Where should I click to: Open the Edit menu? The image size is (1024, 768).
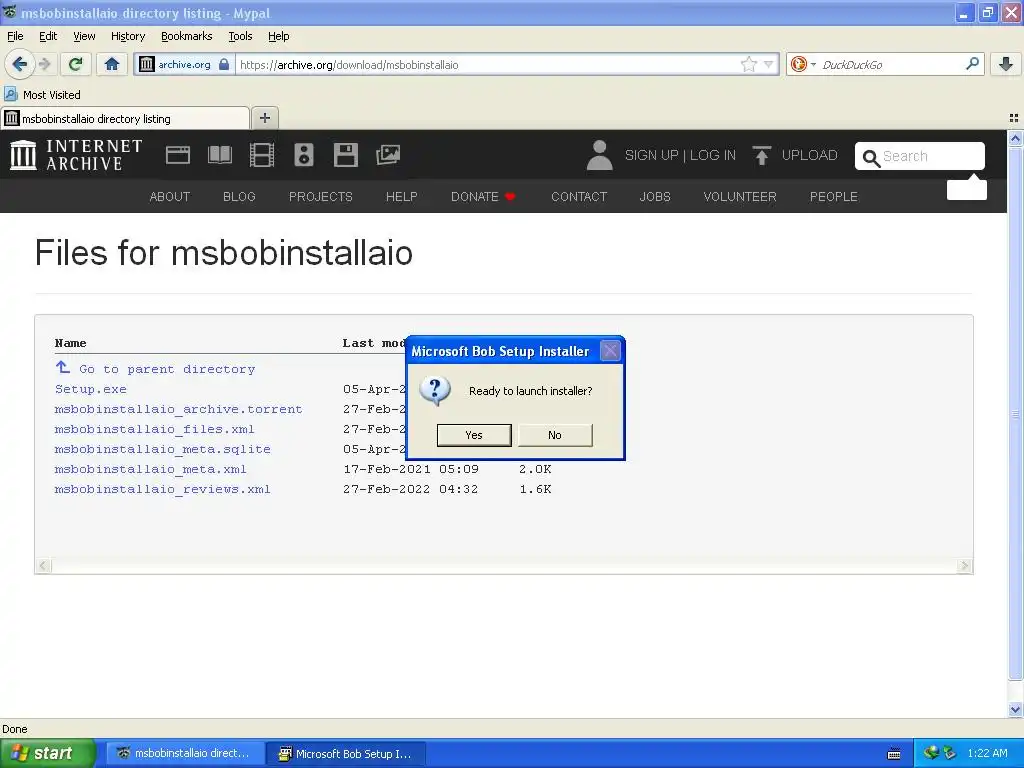tap(48, 36)
